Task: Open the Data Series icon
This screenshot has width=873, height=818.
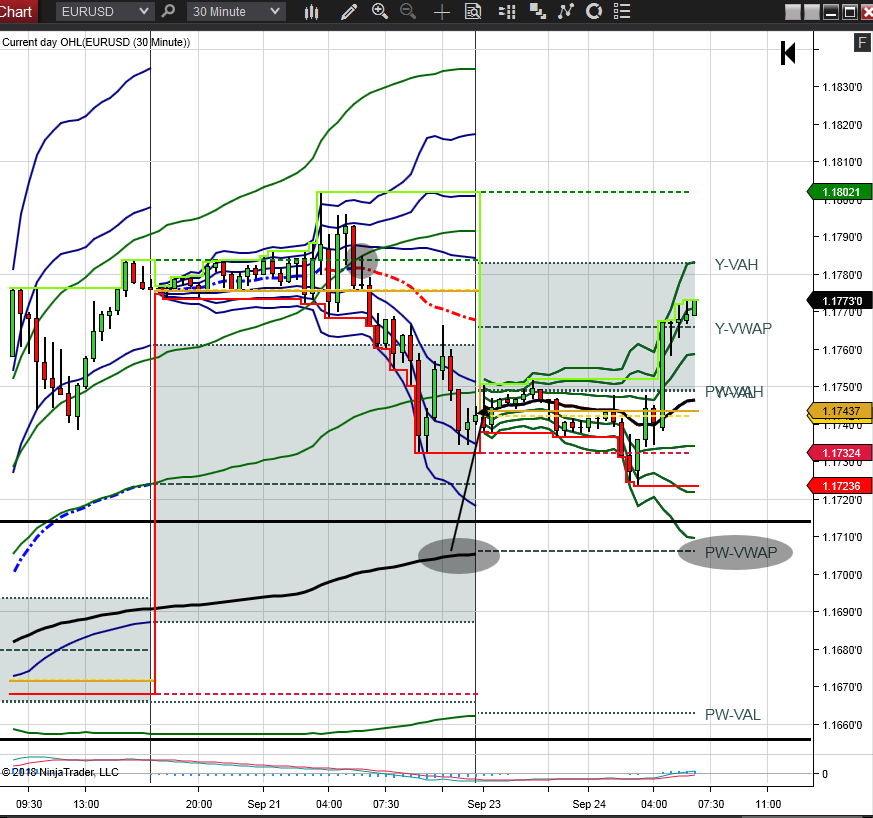Action: coord(537,11)
